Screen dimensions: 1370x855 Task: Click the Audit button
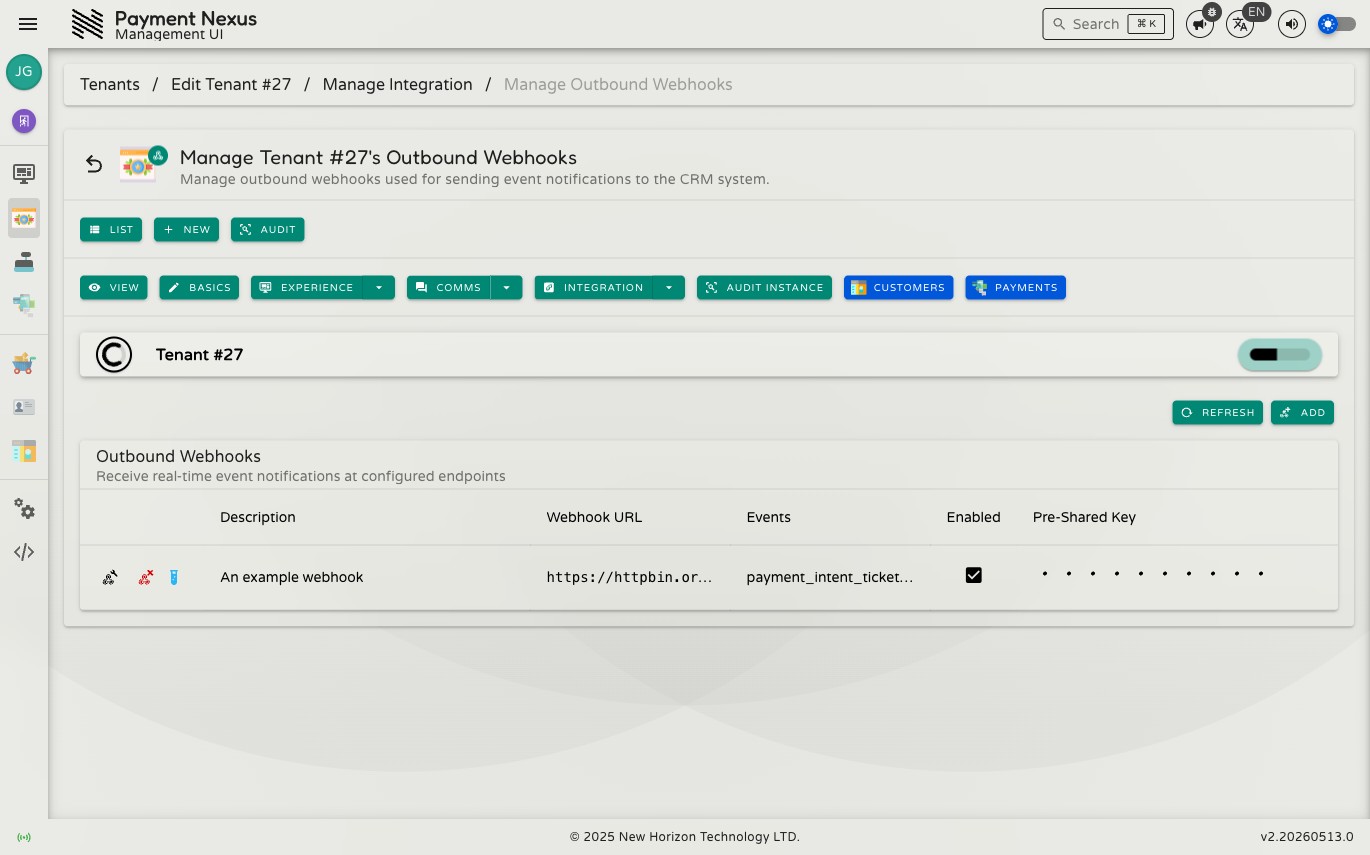(x=268, y=229)
